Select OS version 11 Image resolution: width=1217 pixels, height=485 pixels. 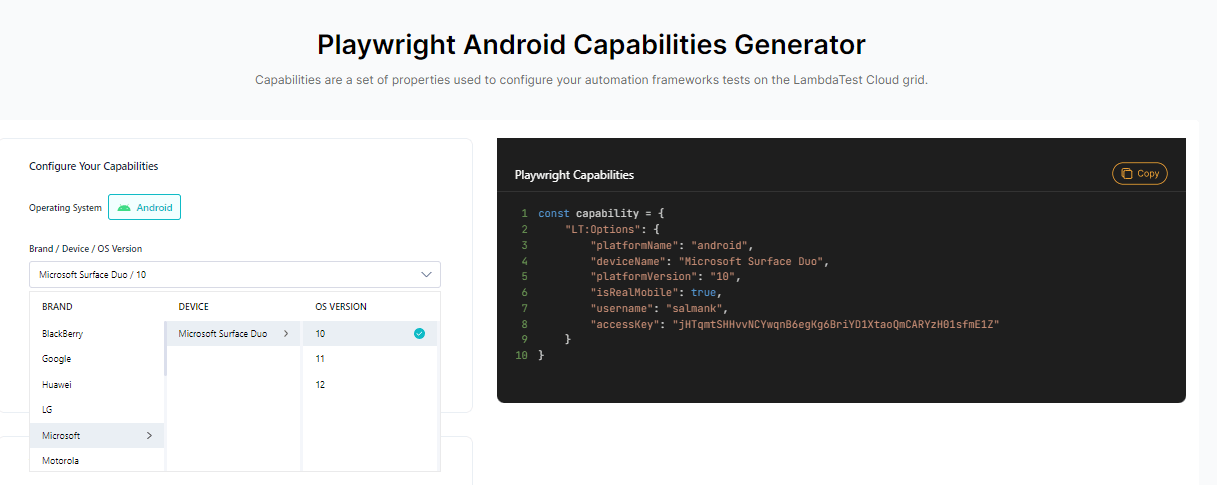click(370, 359)
